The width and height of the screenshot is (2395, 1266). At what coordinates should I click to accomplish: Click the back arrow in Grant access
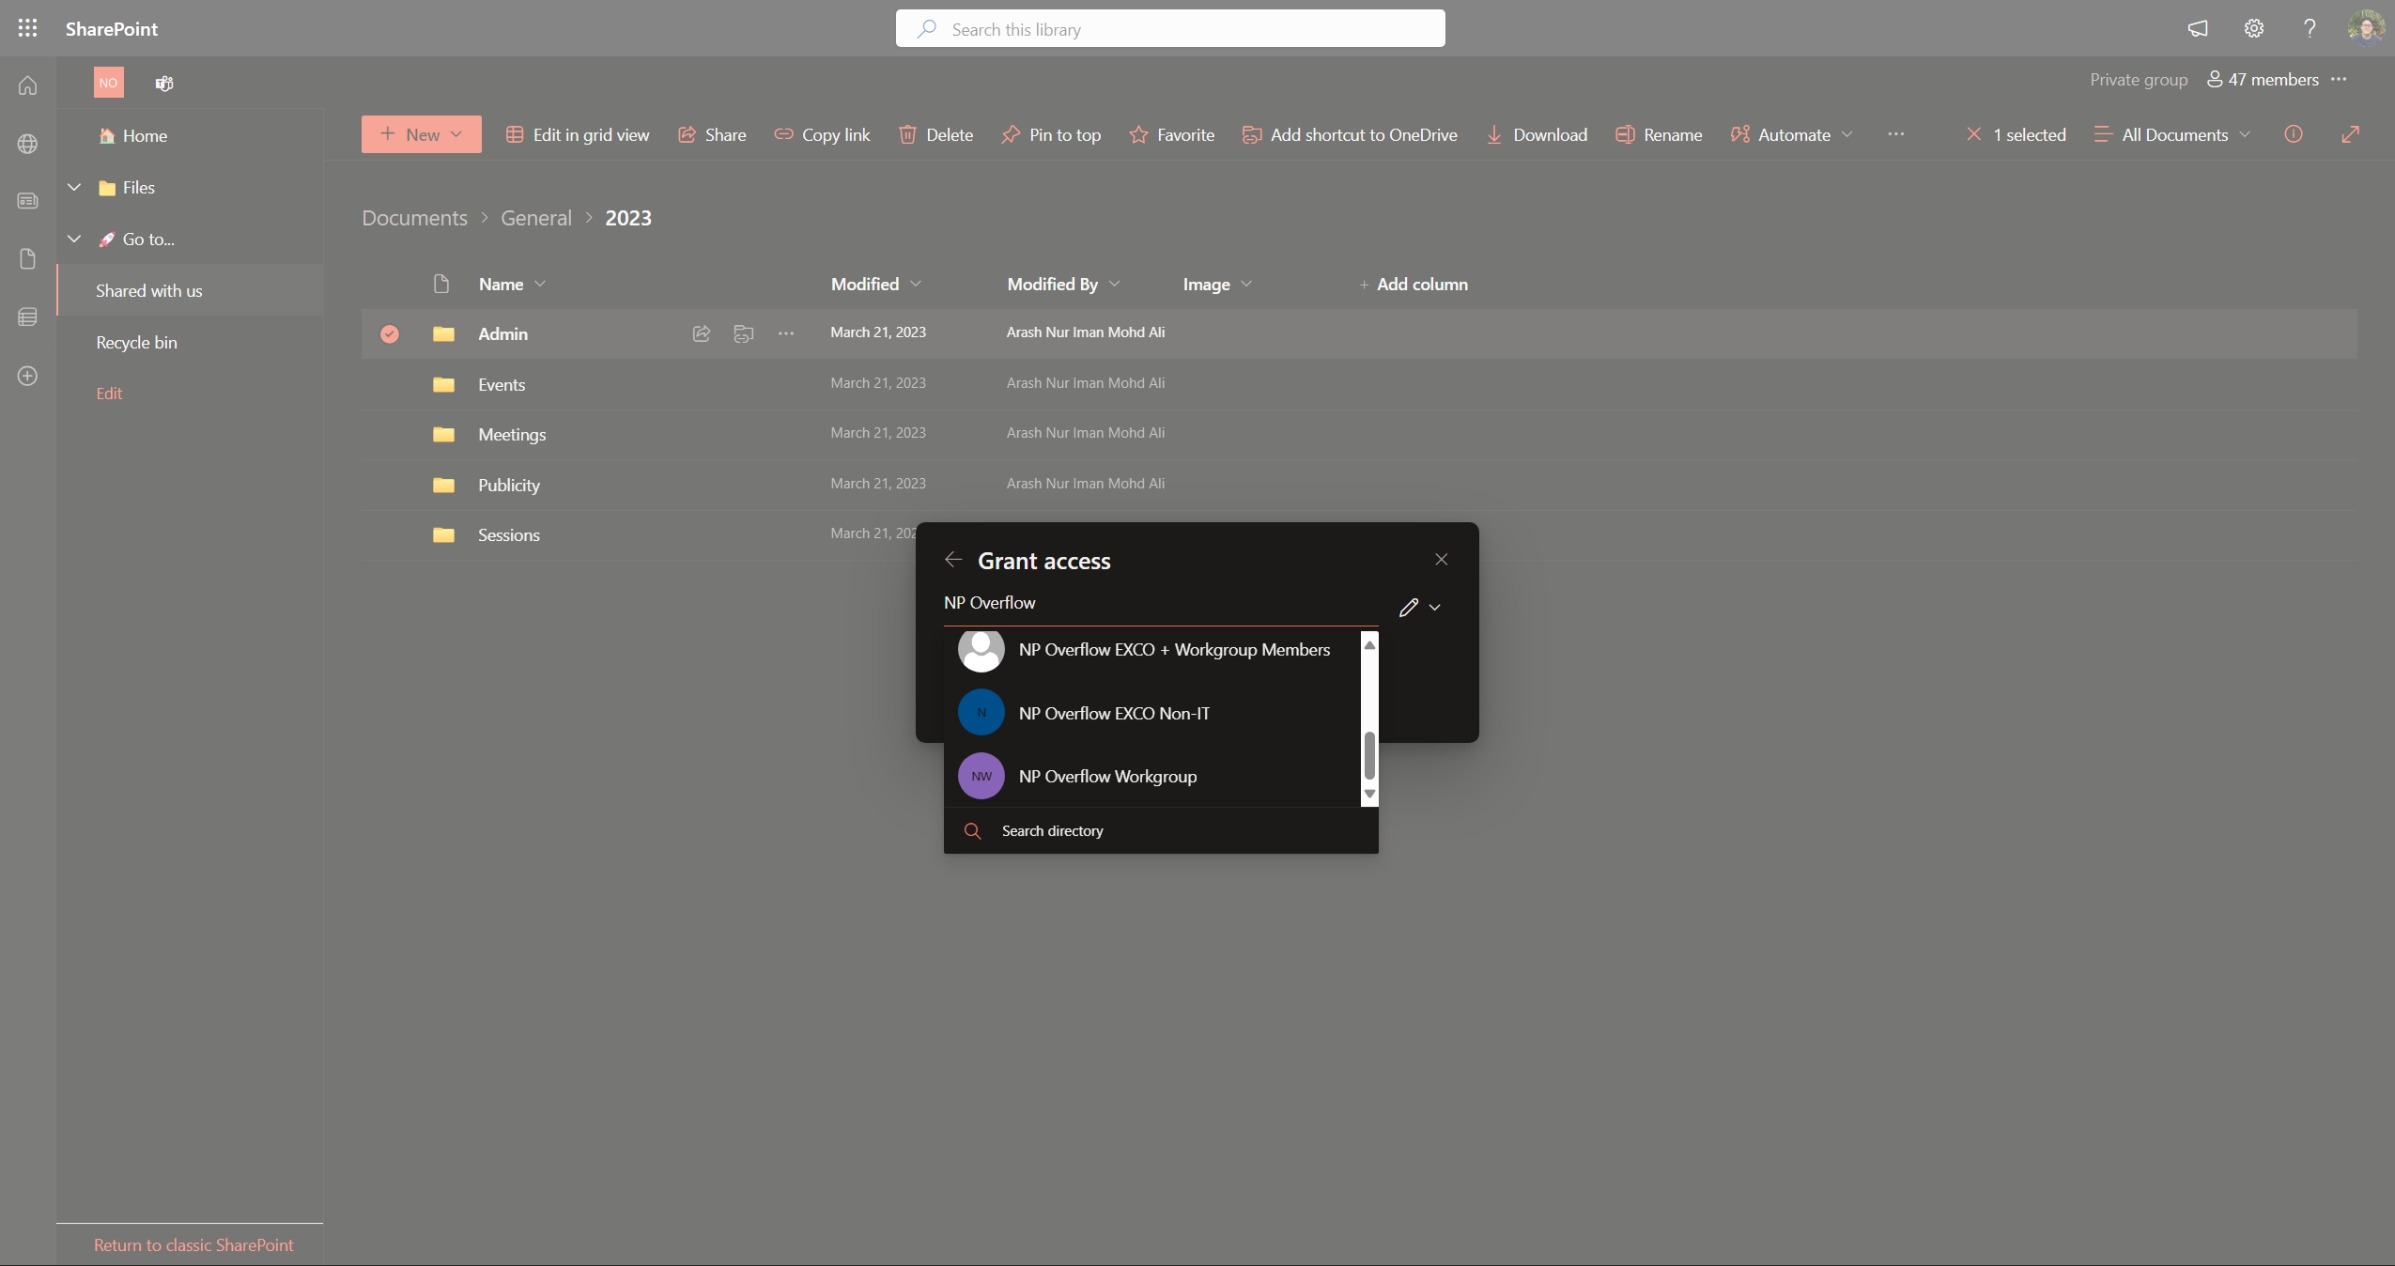click(x=953, y=560)
